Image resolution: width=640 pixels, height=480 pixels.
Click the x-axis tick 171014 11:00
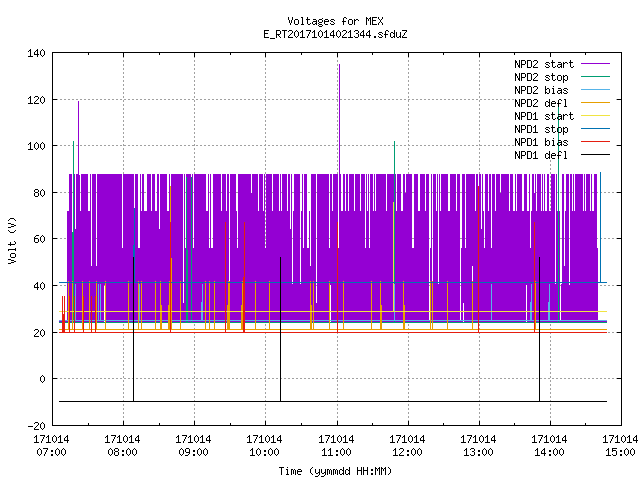point(336,446)
